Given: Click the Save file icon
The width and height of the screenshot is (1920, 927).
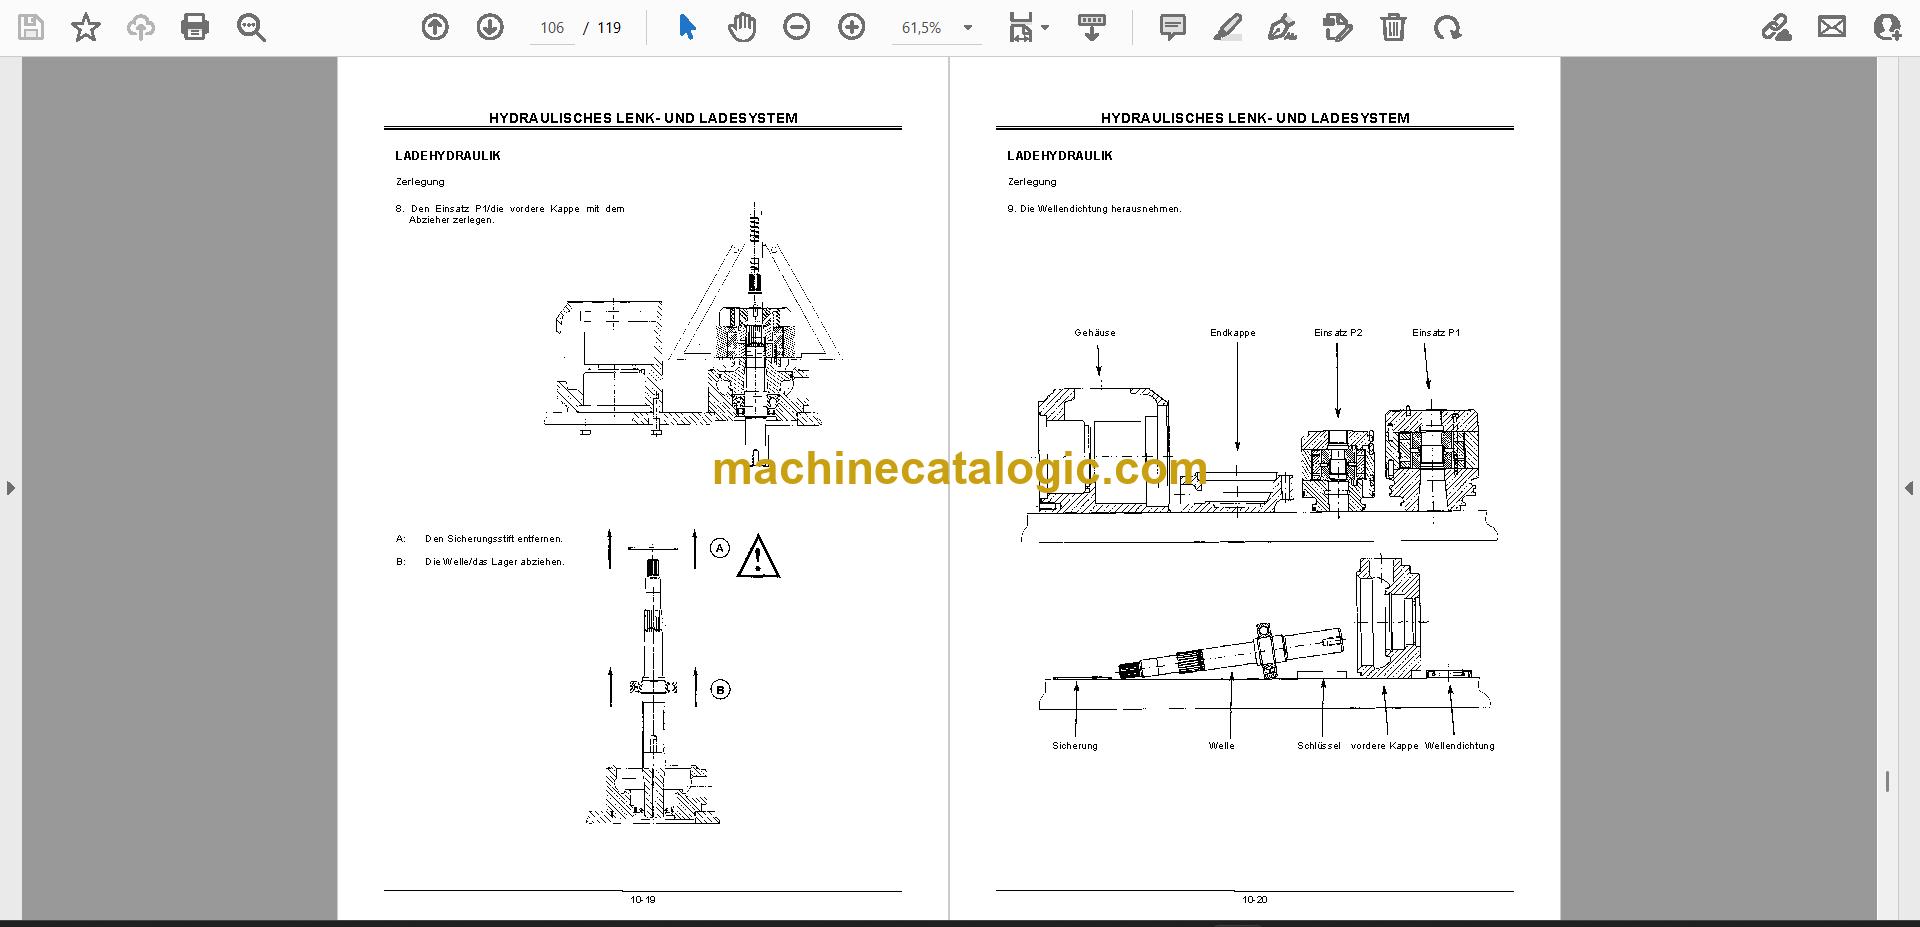Looking at the screenshot, I should (31, 27).
